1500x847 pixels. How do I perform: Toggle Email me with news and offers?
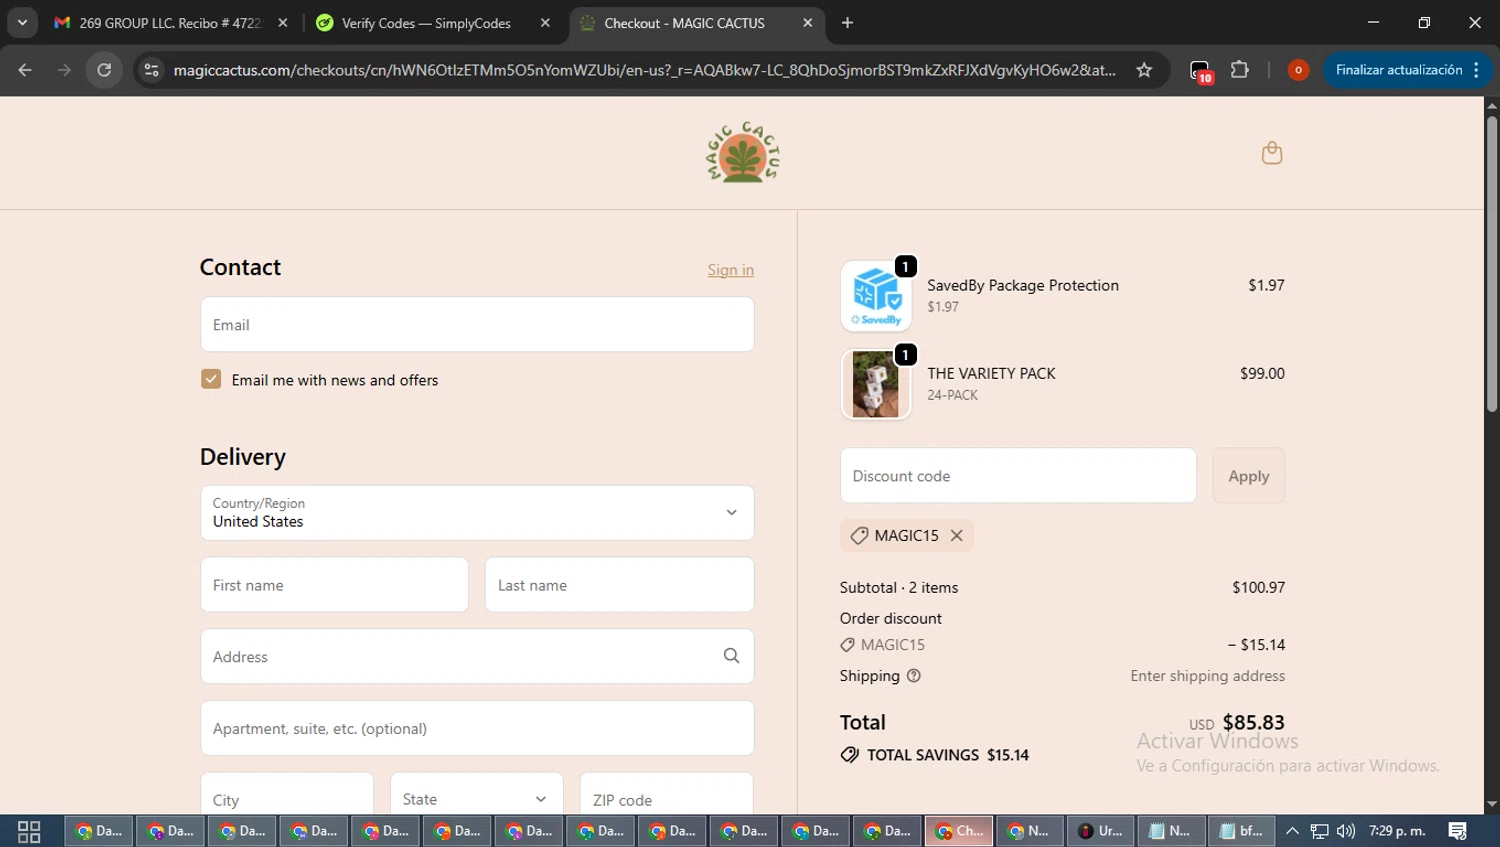[x=211, y=379]
